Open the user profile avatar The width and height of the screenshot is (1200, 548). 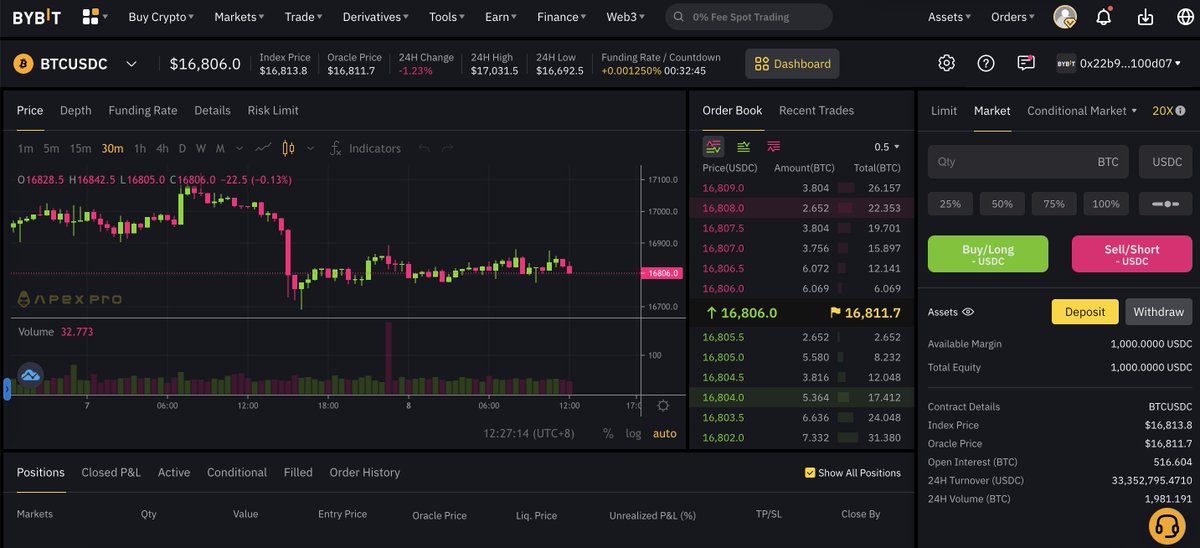click(x=1065, y=17)
